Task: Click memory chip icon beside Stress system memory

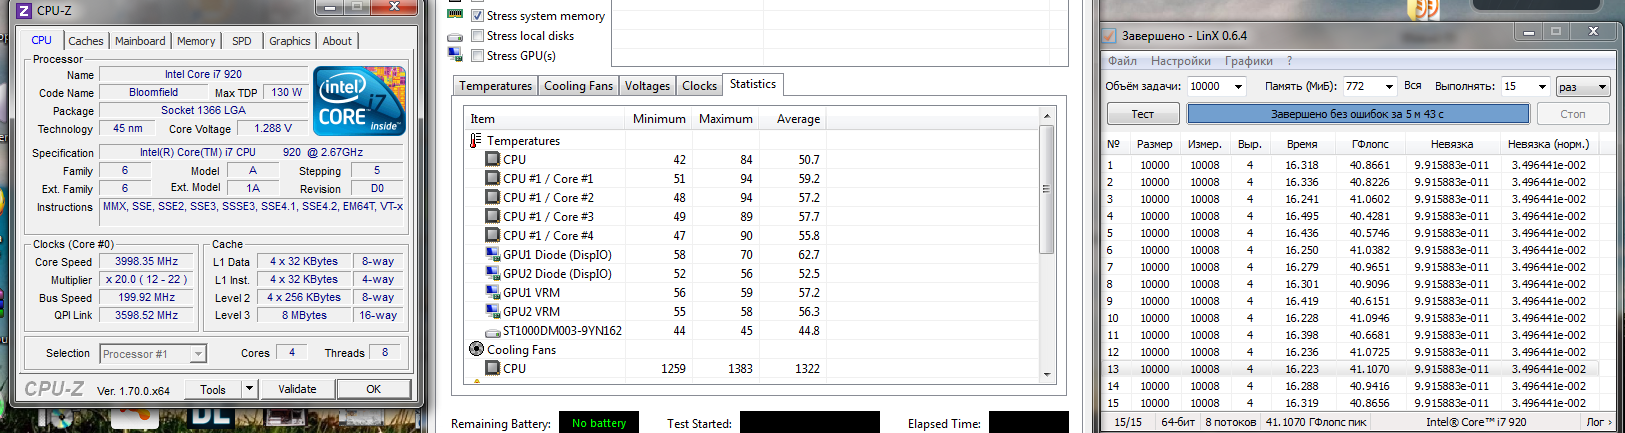Action: [x=456, y=15]
